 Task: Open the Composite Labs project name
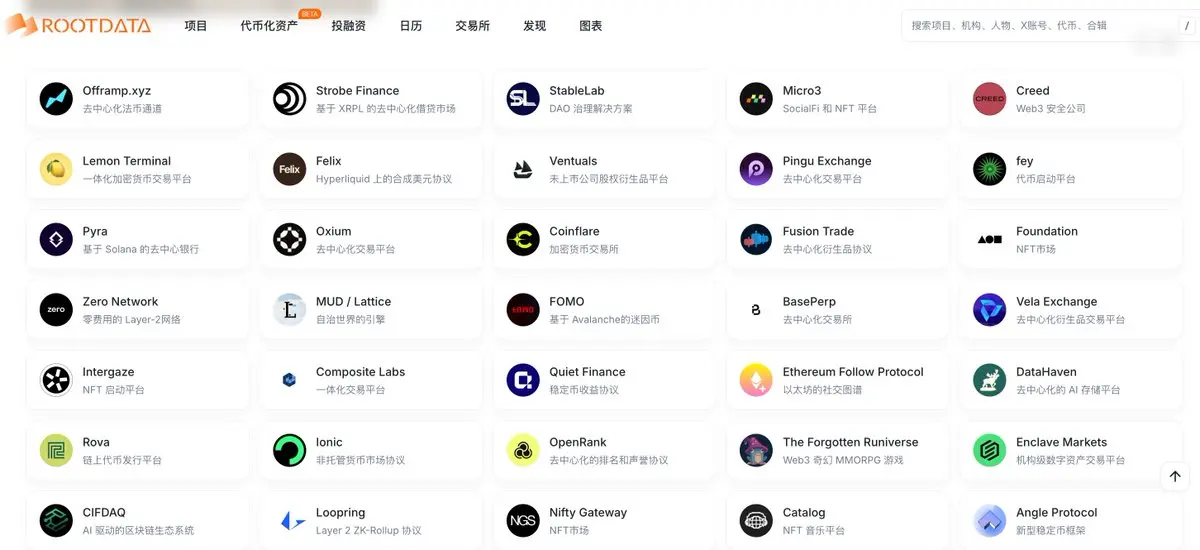[x=360, y=372]
